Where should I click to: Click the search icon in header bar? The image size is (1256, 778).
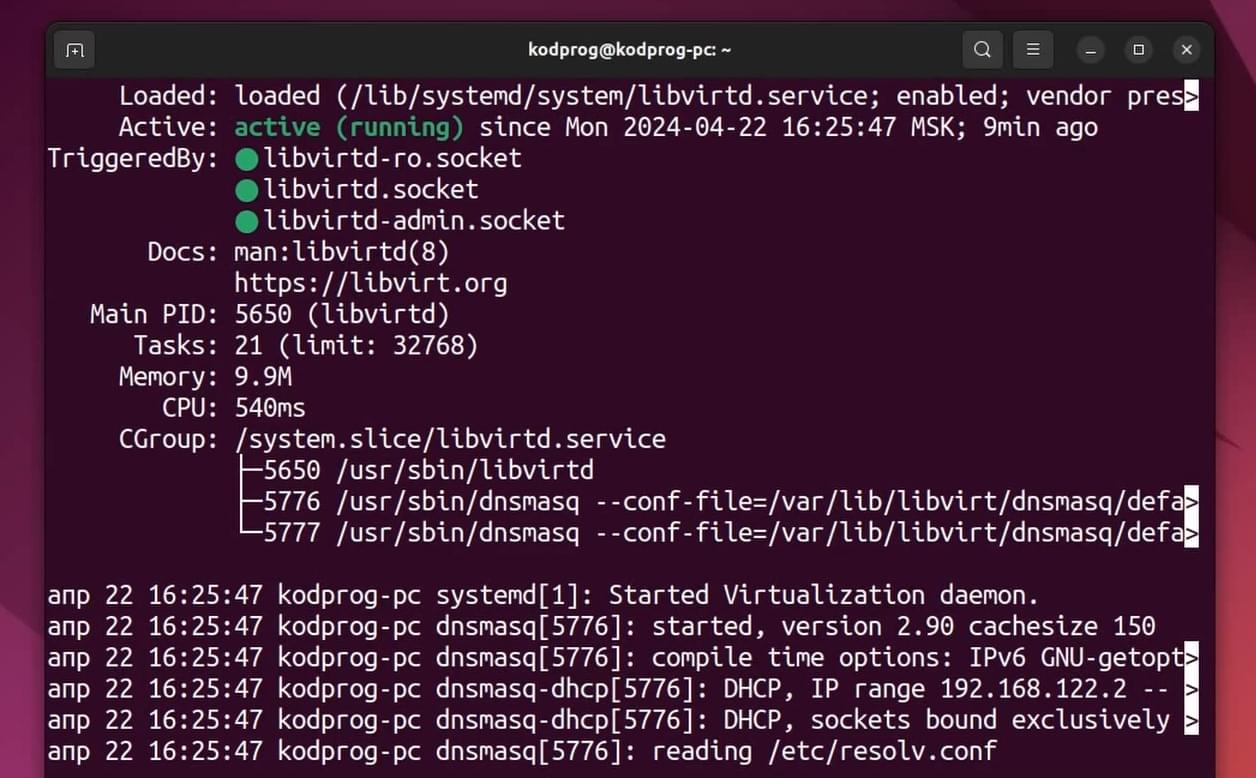click(982, 50)
